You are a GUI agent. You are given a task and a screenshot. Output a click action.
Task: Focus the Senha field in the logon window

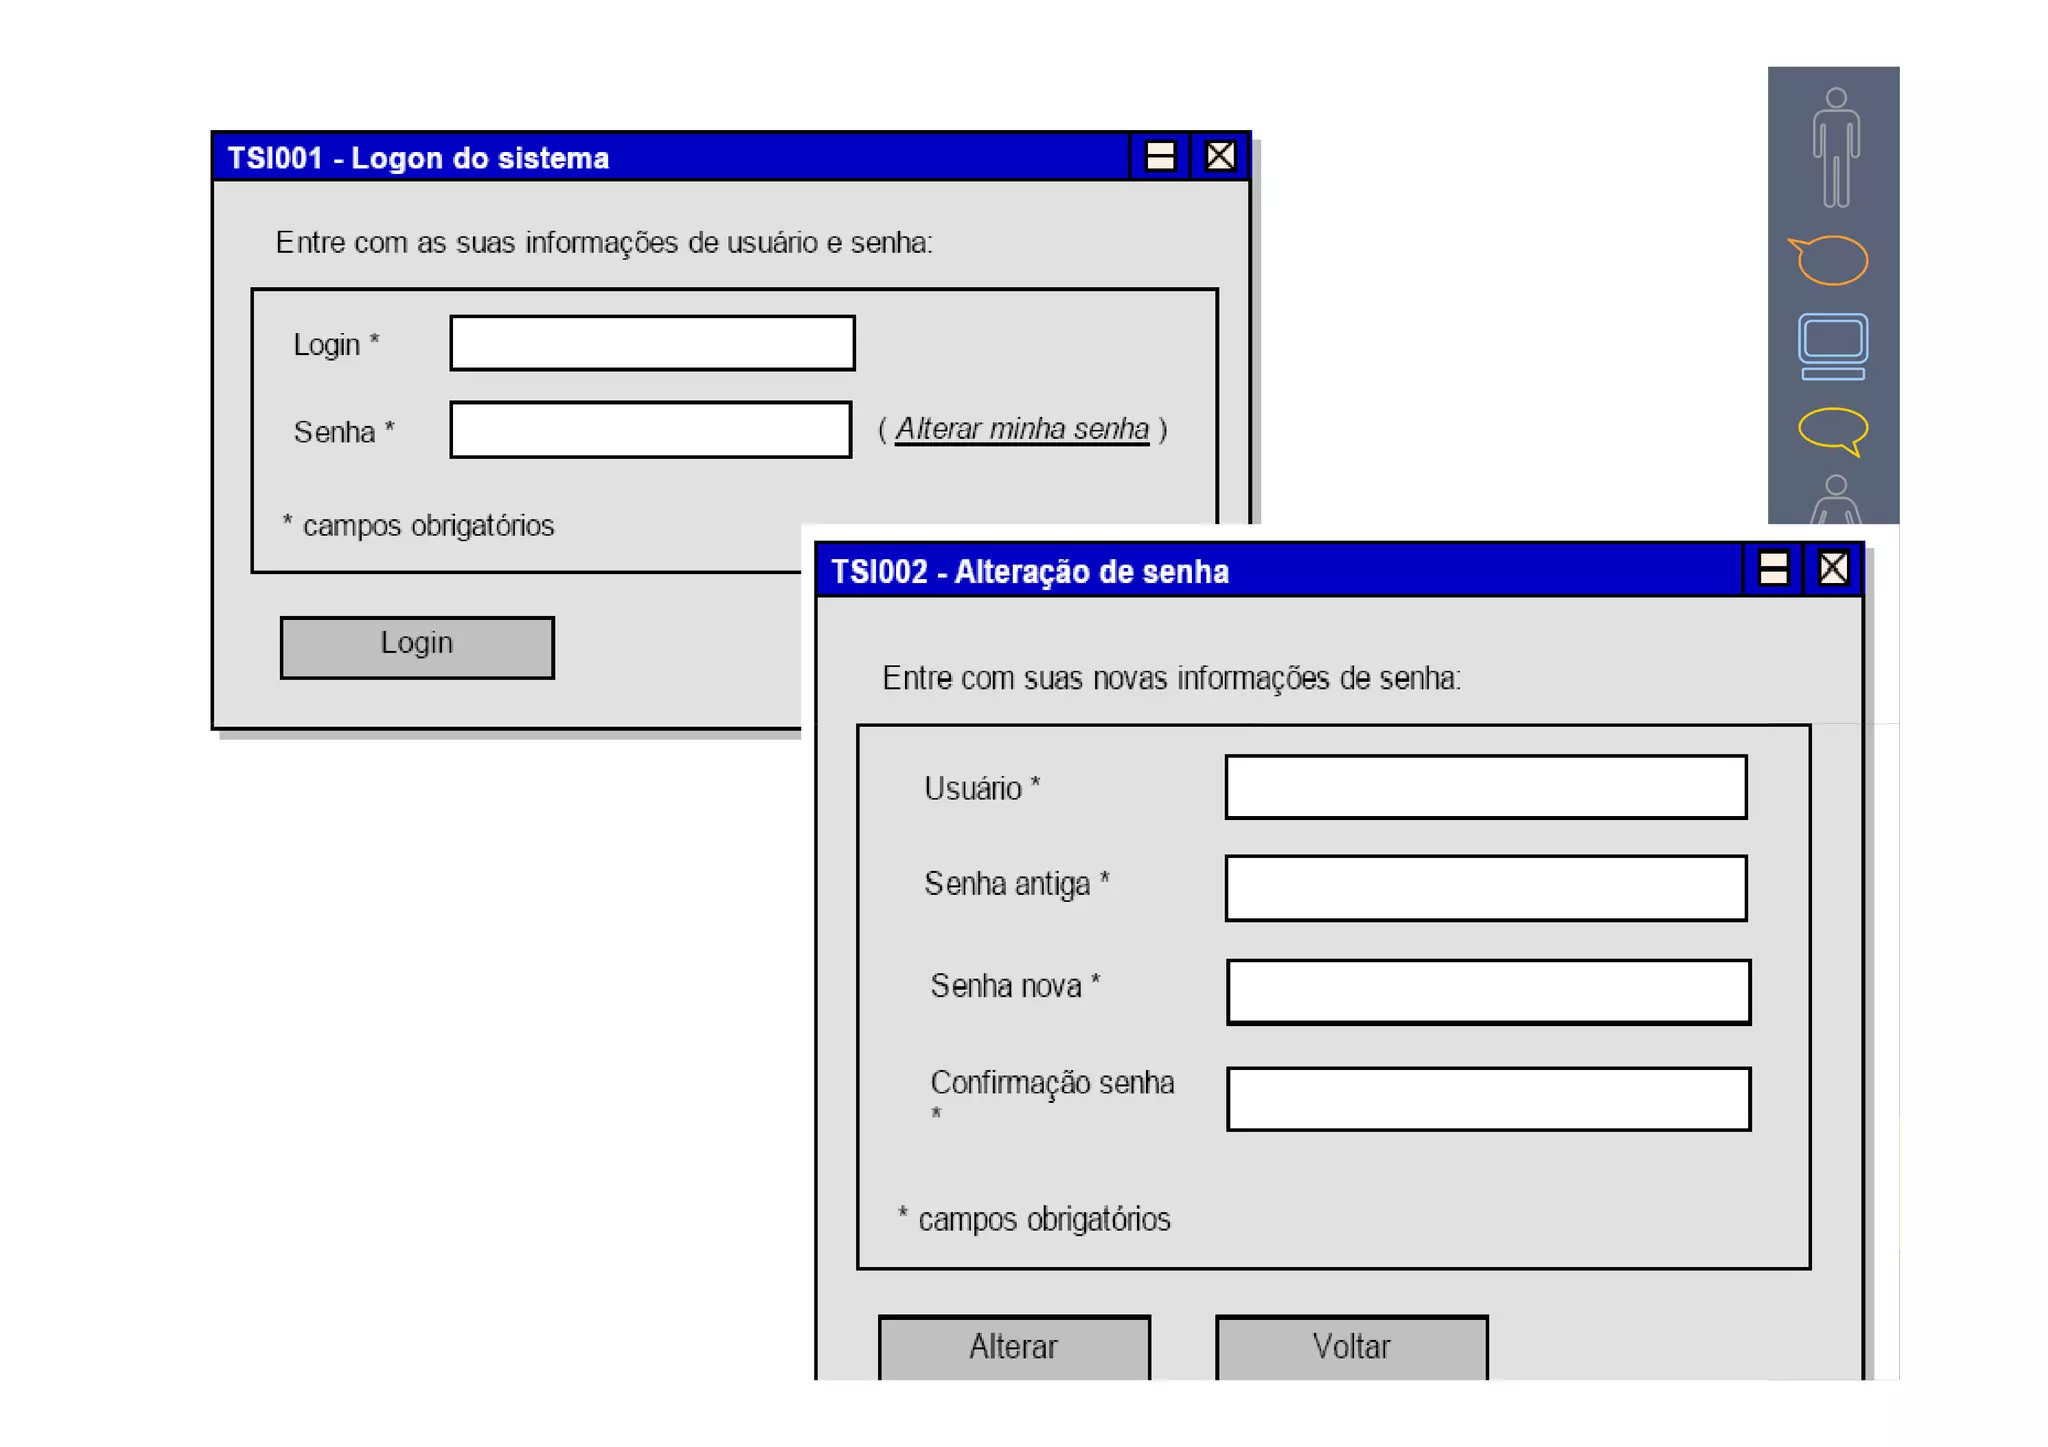[x=650, y=430]
